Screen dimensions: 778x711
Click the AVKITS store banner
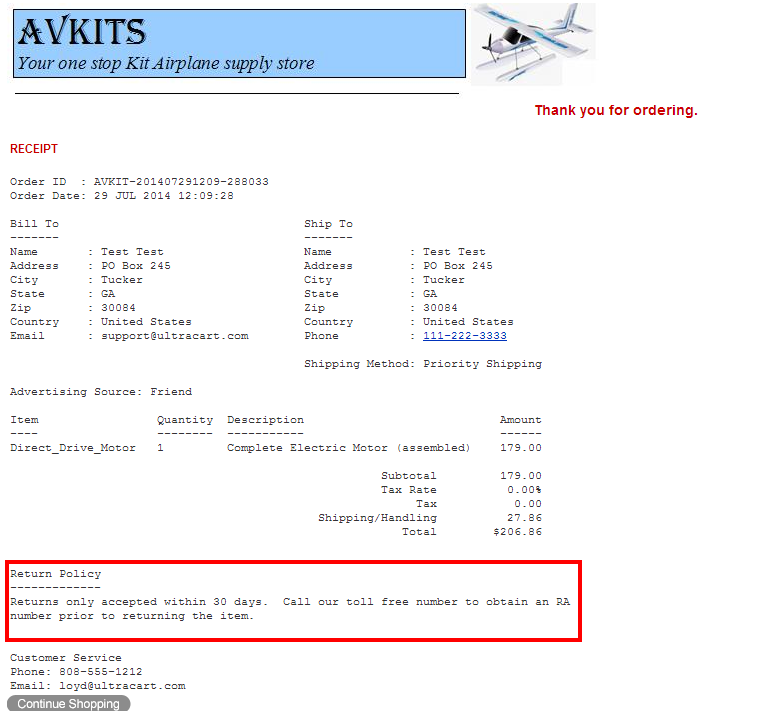coord(239,44)
